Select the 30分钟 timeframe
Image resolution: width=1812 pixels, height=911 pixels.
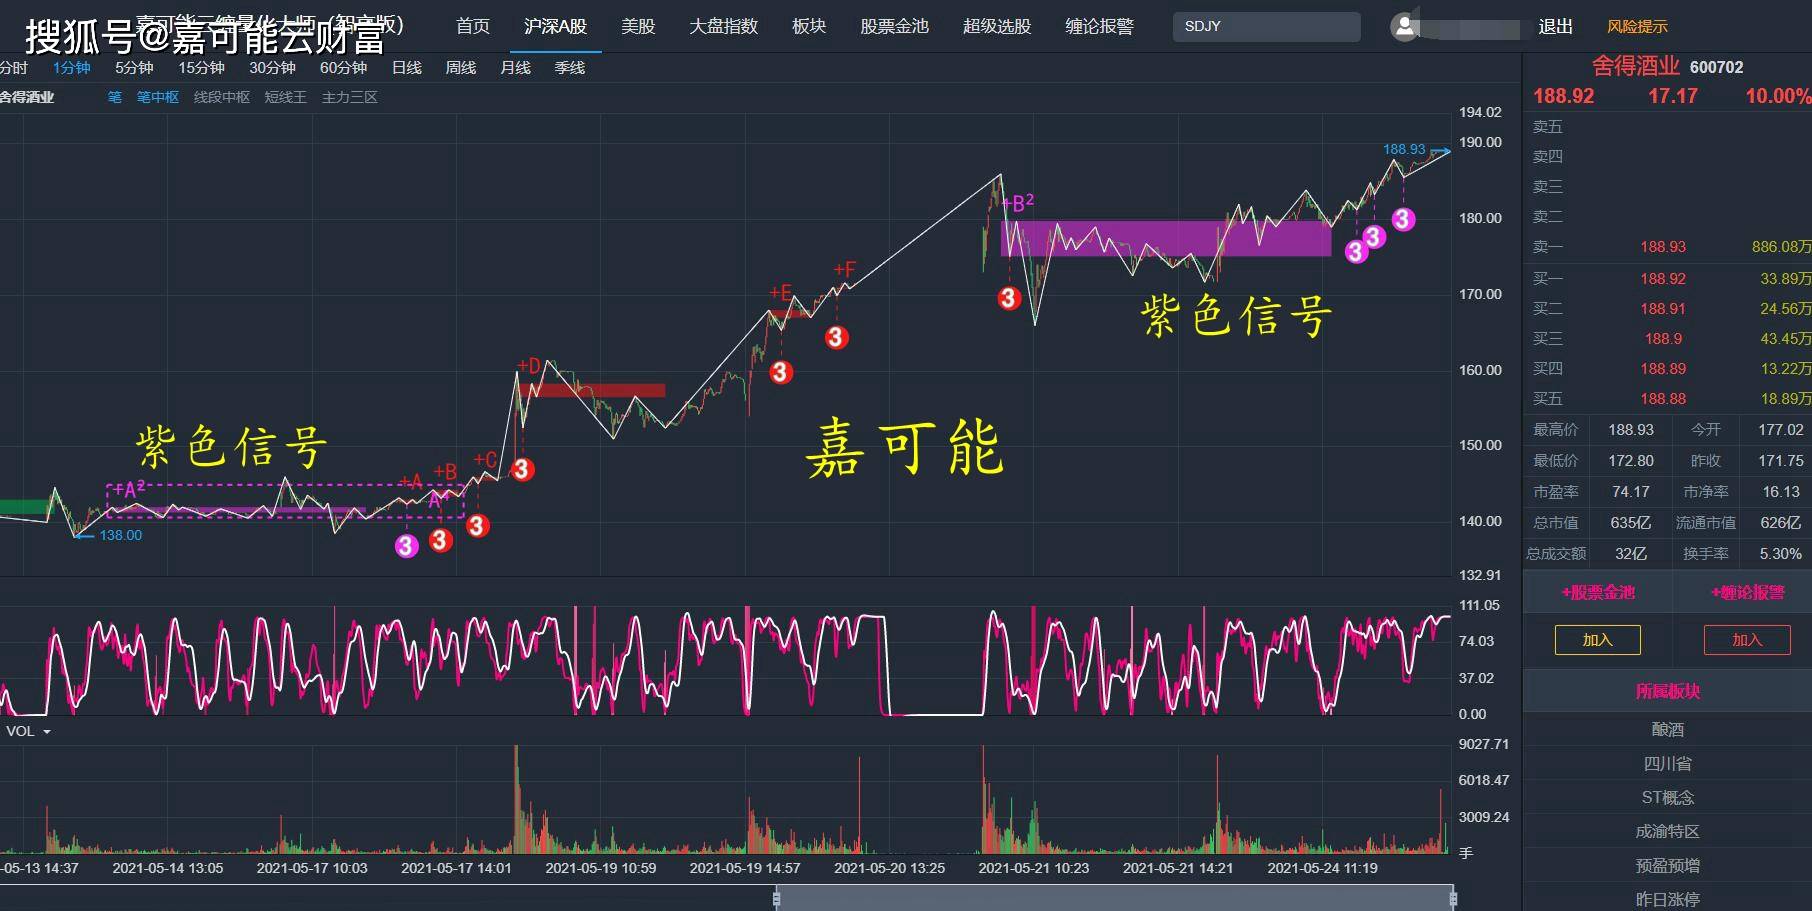272,68
